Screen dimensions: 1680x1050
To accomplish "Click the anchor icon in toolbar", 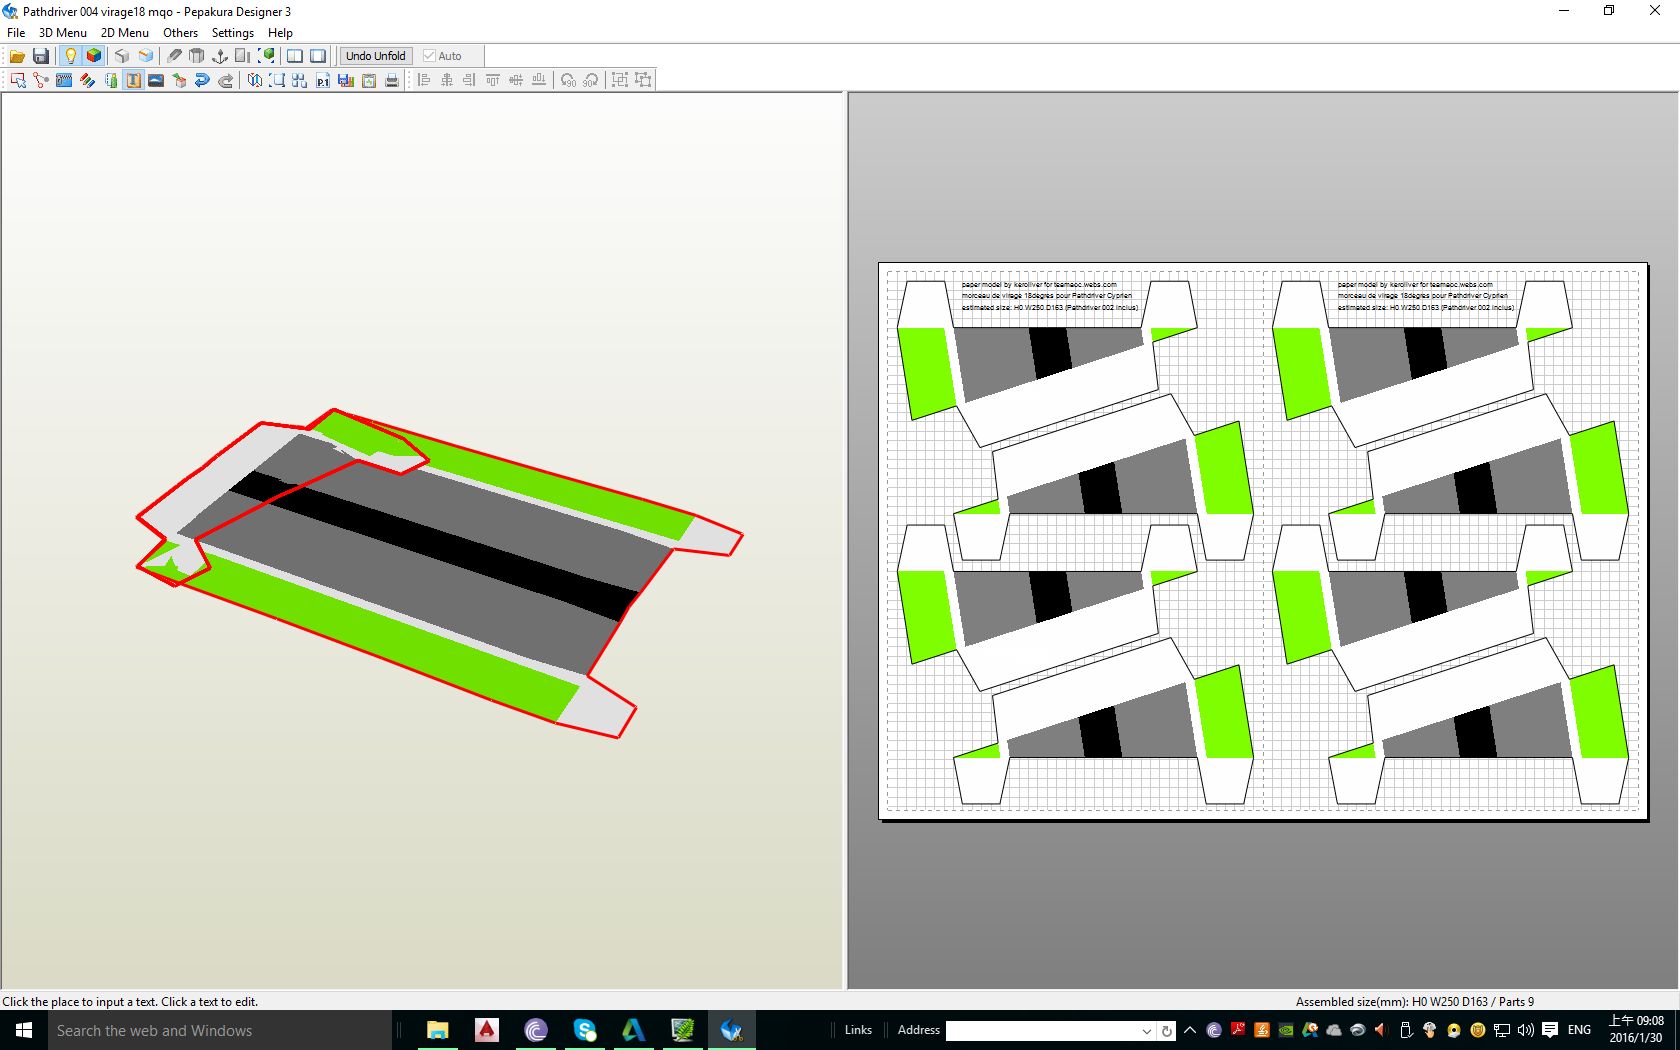I will pyautogui.click(x=220, y=56).
